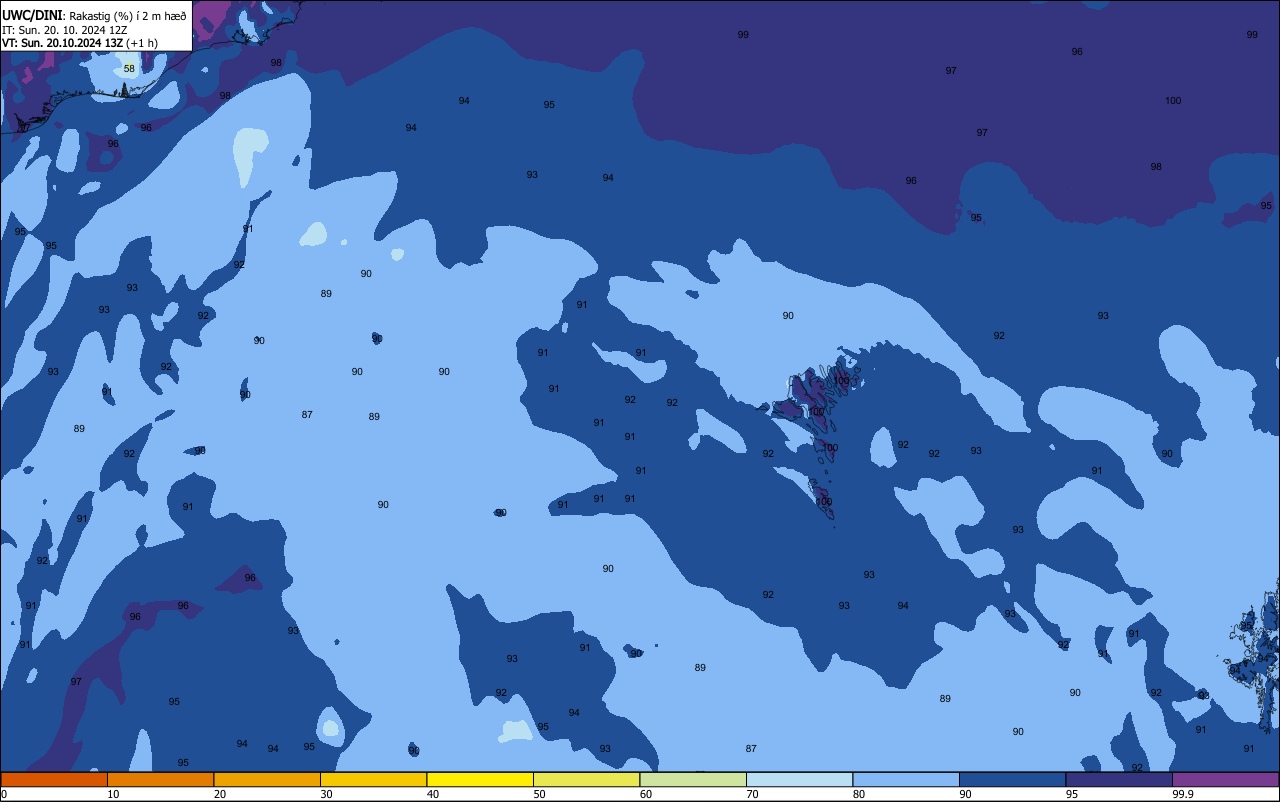
Task: Click the legend tick label '0'
Action: [4, 794]
